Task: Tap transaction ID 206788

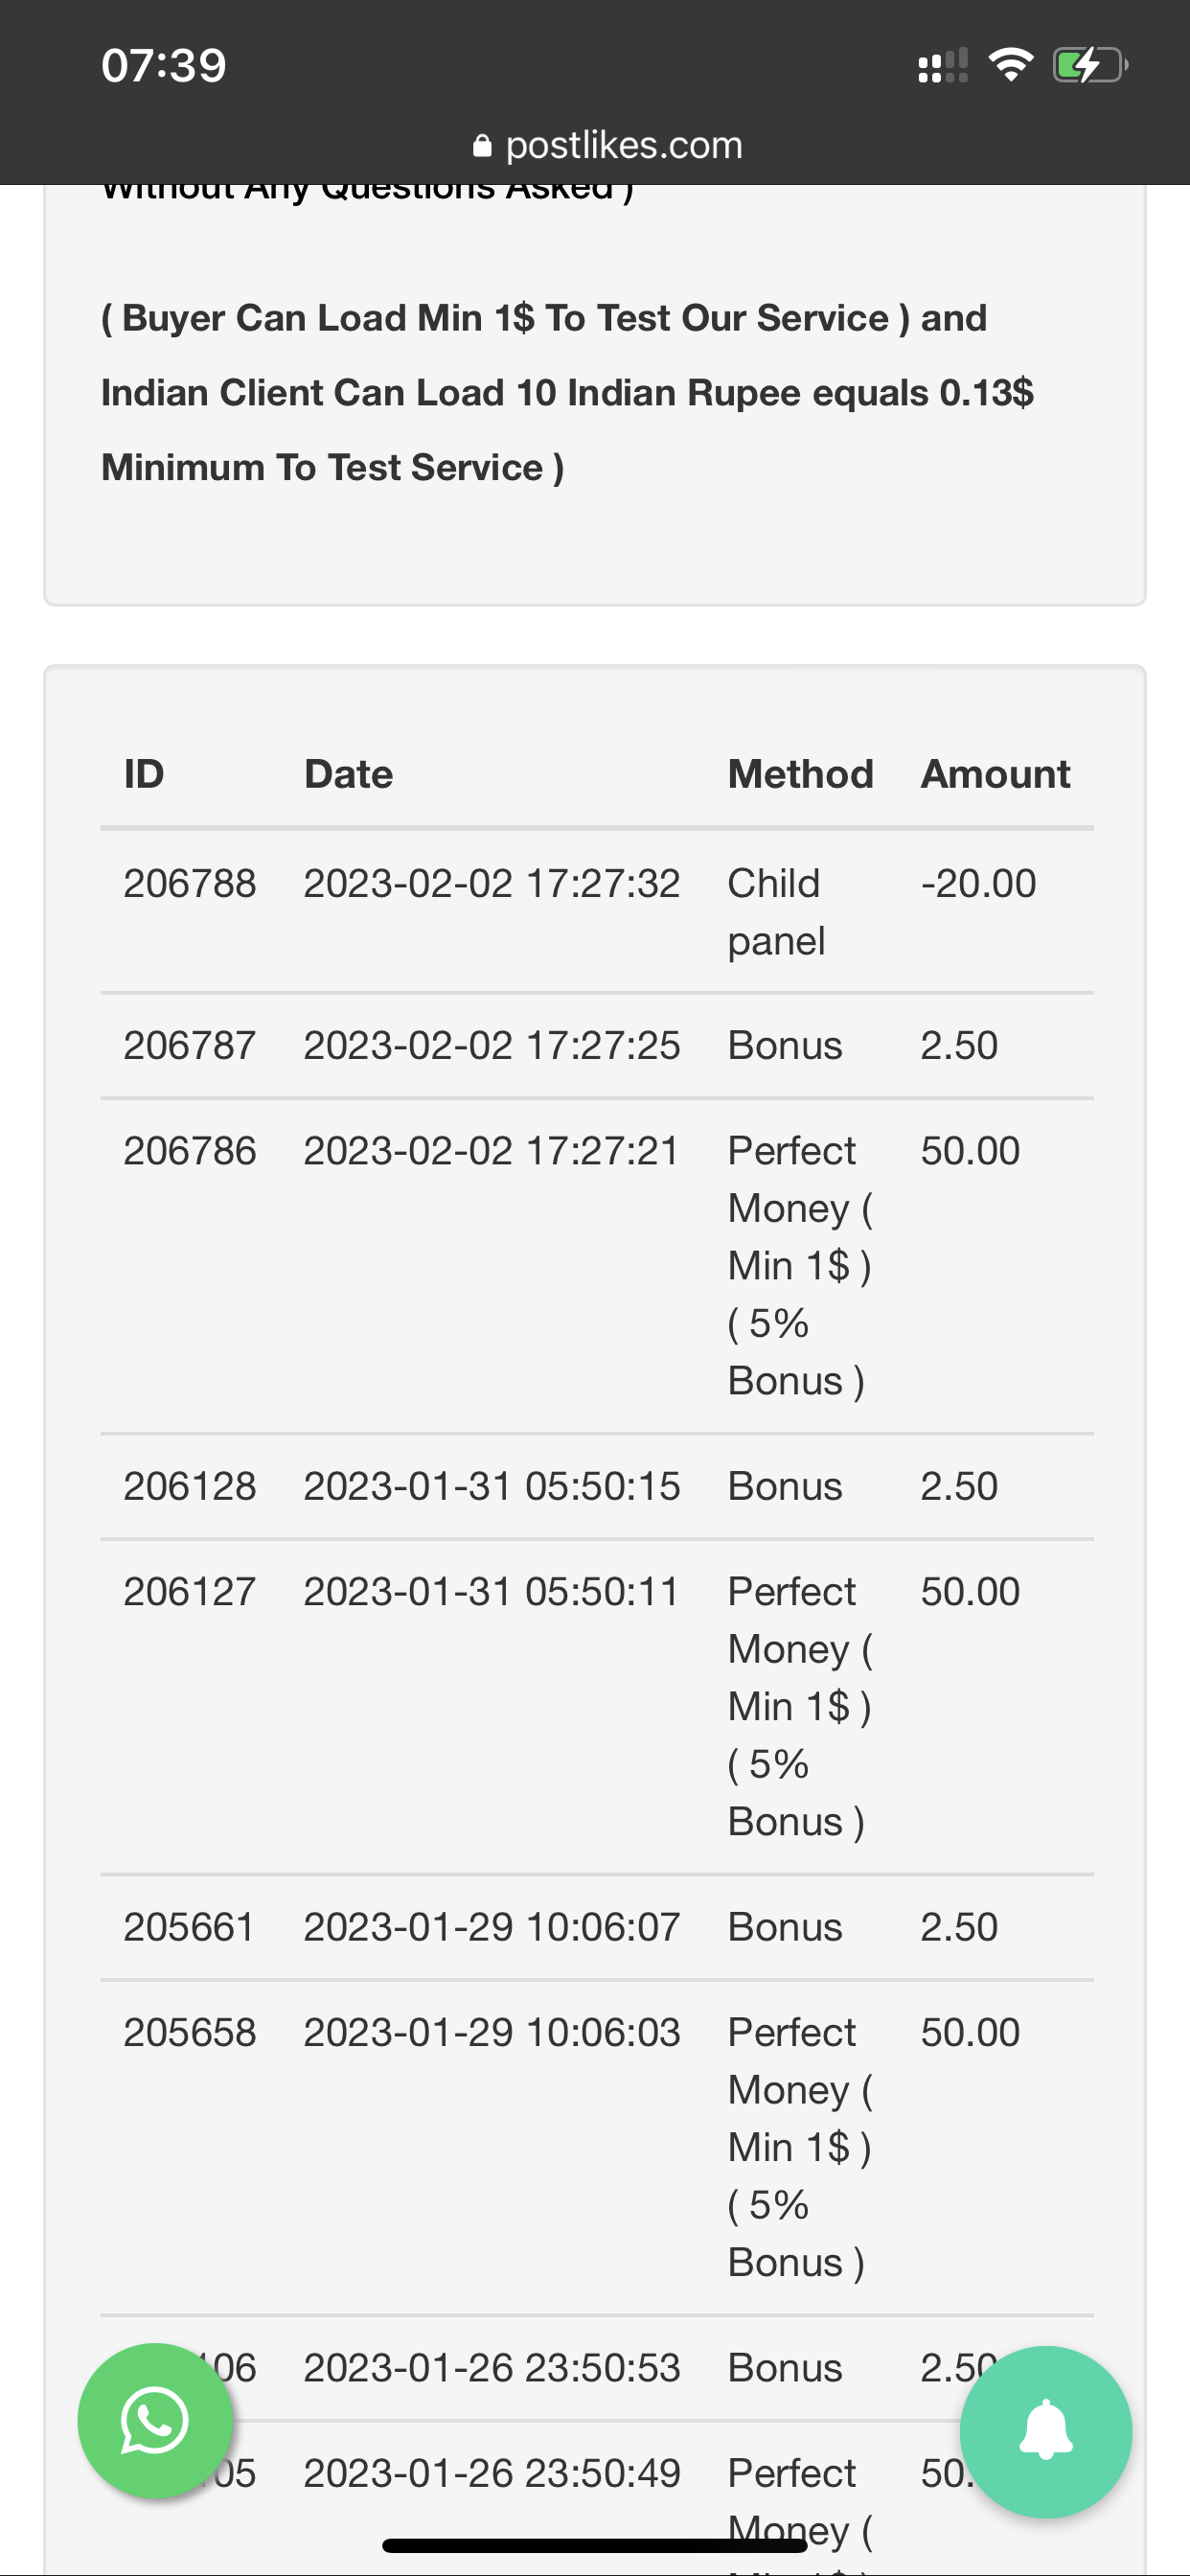Action: tap(190, 884)
